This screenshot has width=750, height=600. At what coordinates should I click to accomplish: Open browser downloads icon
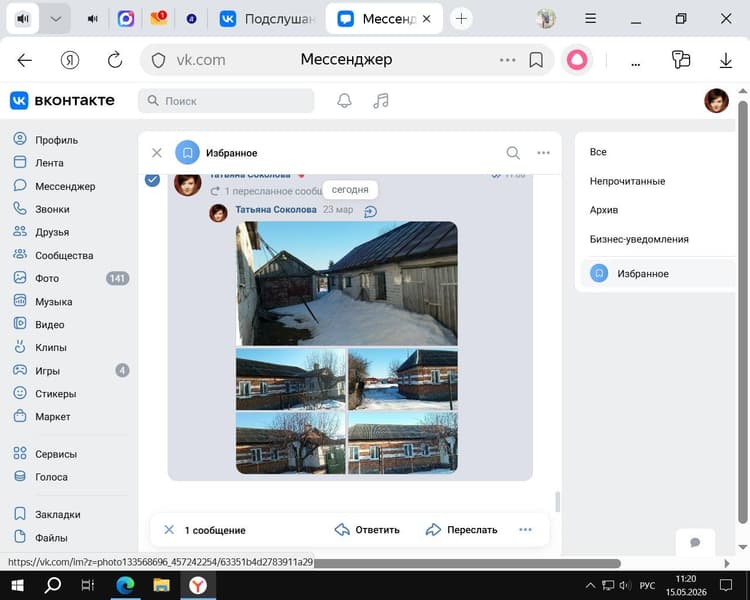tap(726, 60)
